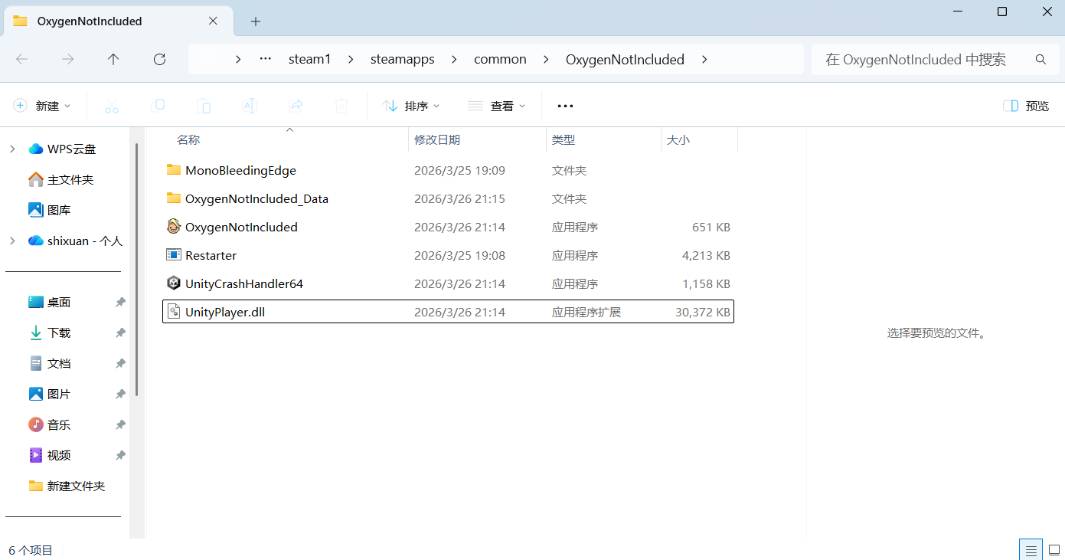Select the Restarter application icon
Image resolution: width=1065 pixels, height=560 pixels.
point(174,256)
